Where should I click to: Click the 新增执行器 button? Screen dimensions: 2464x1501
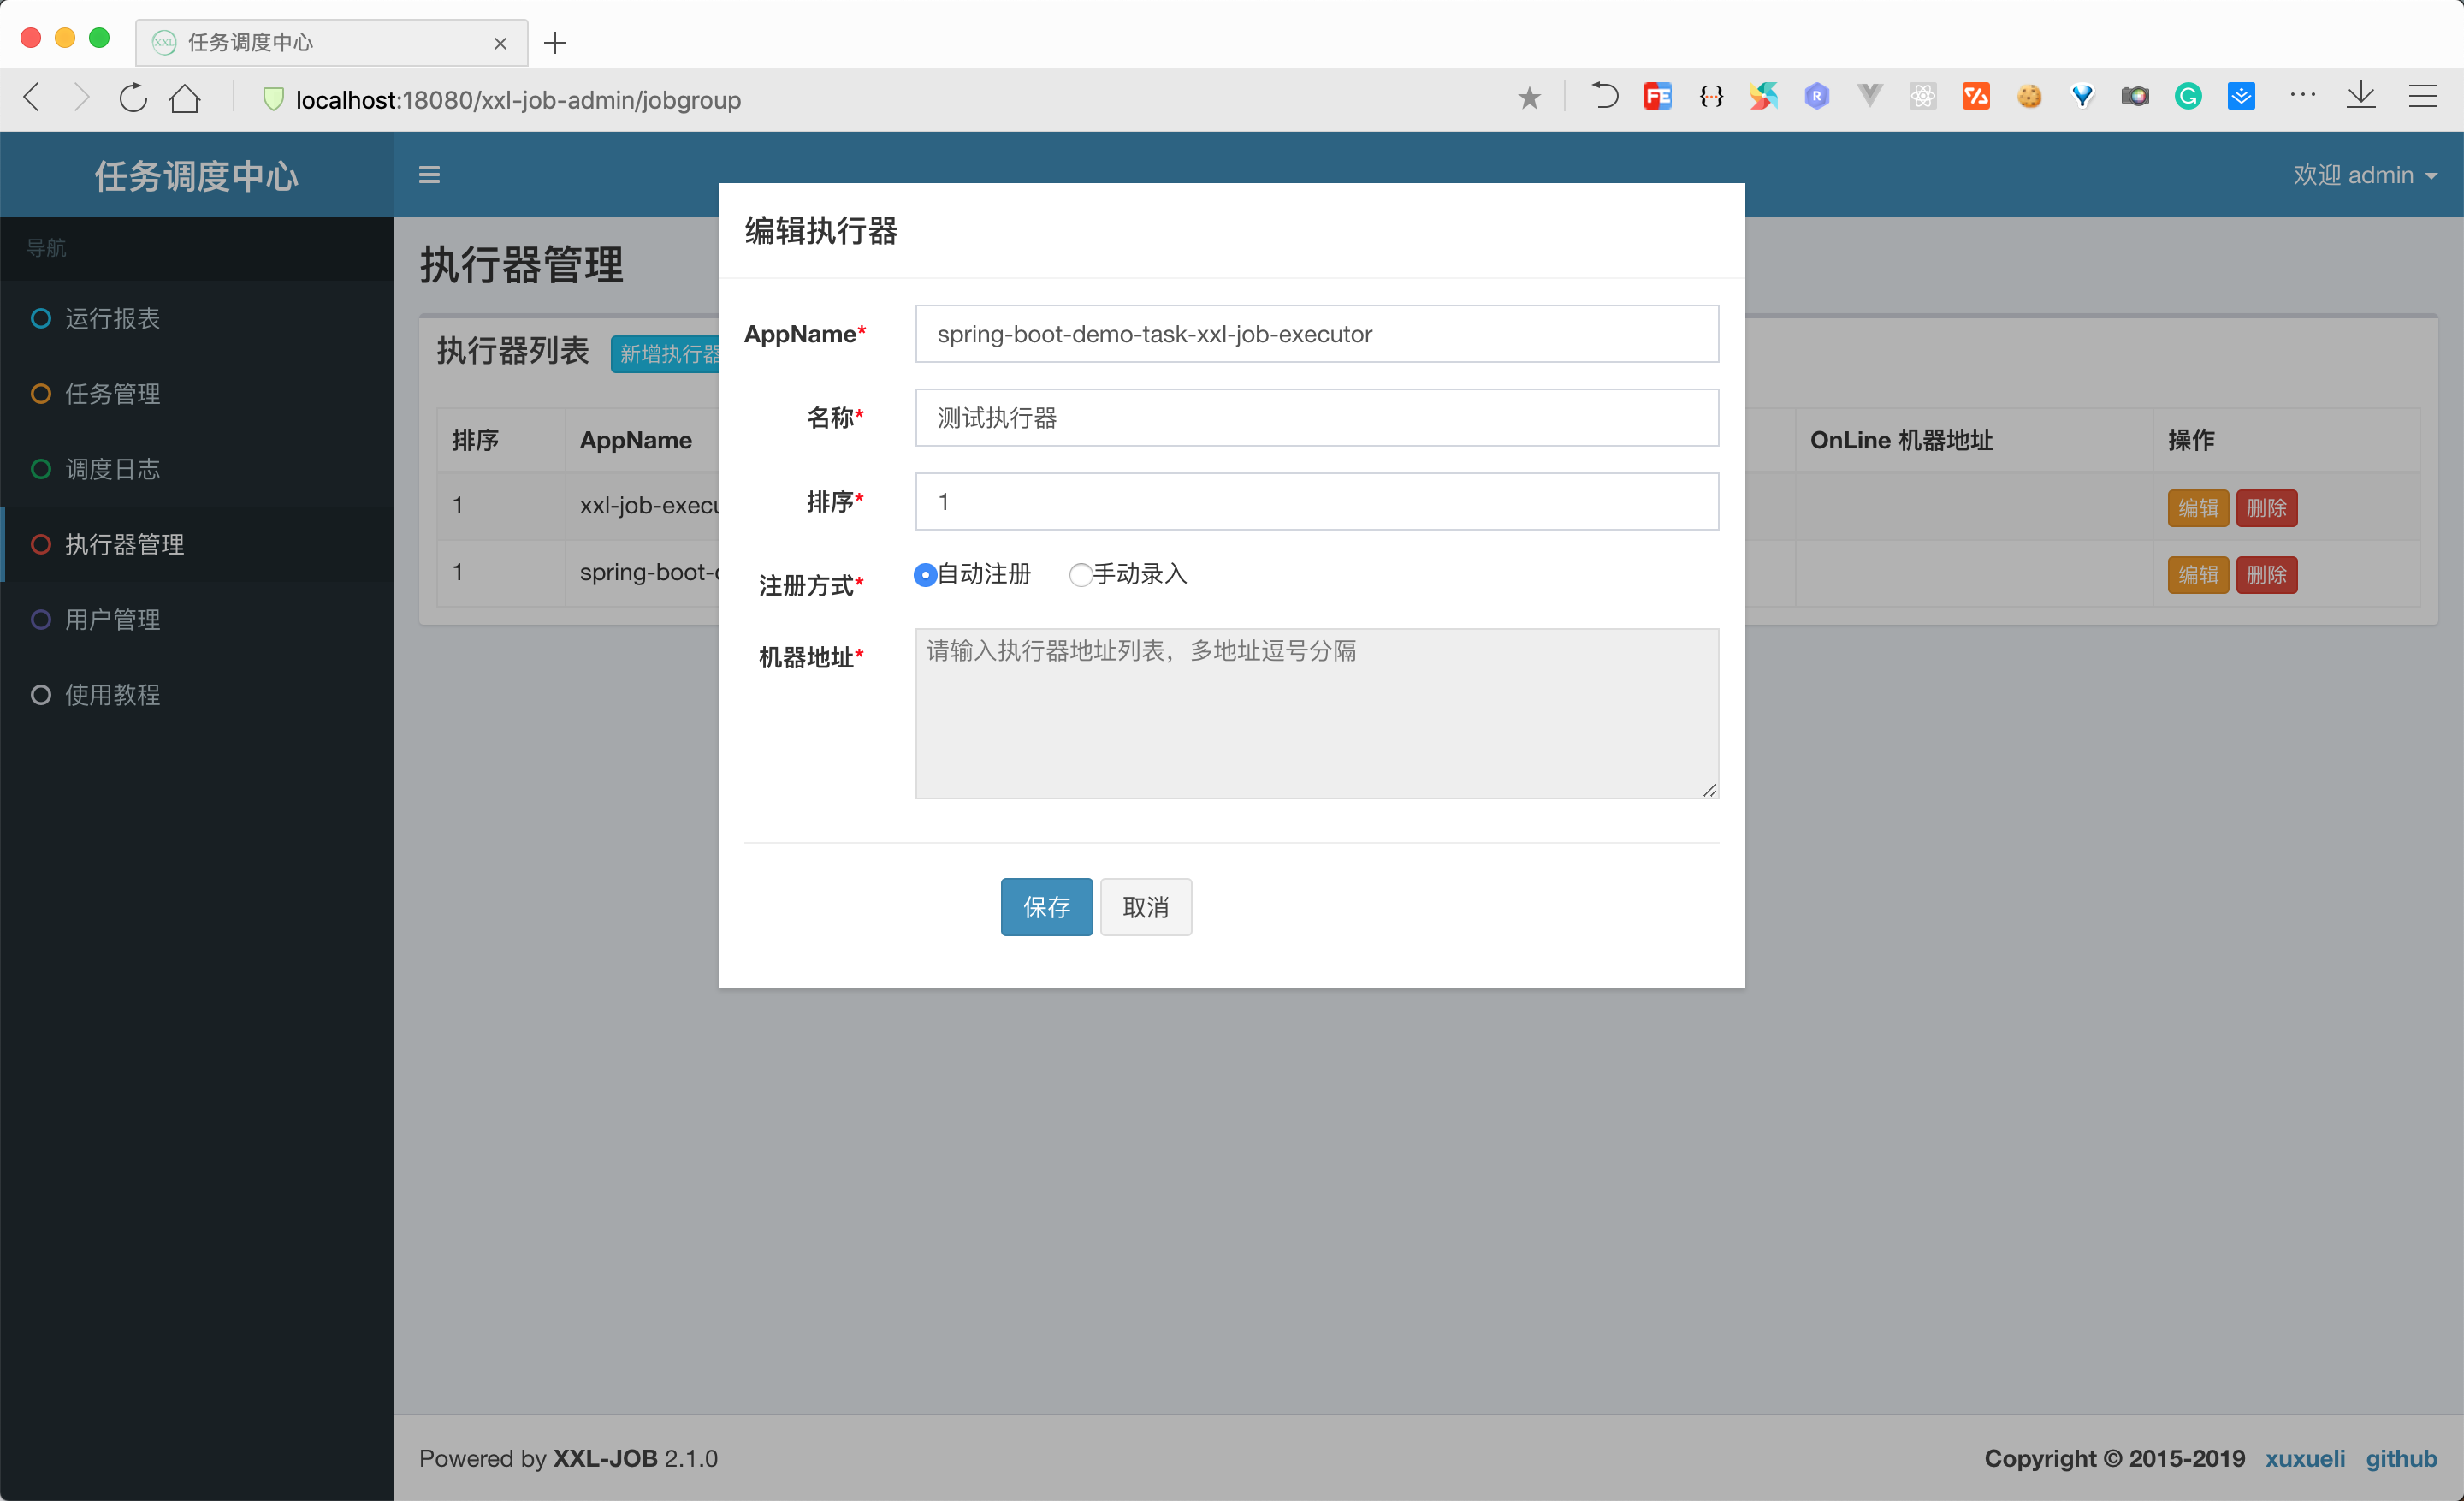666,354
